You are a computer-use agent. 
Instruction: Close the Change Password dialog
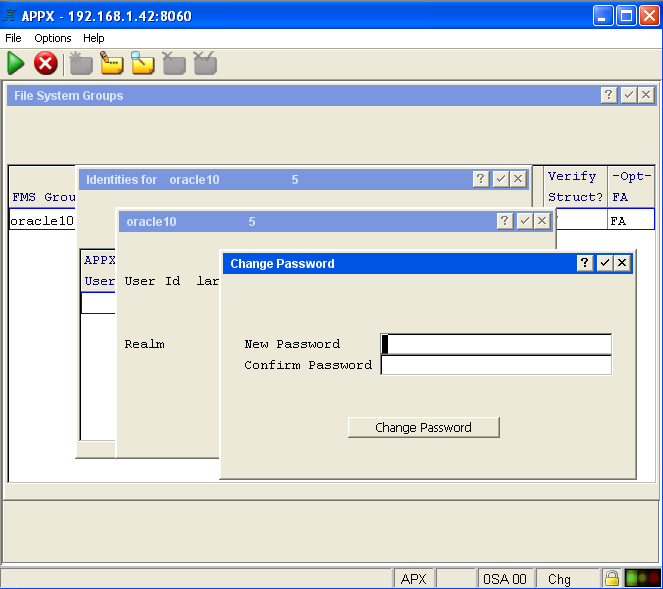click(x=622, y=263)
